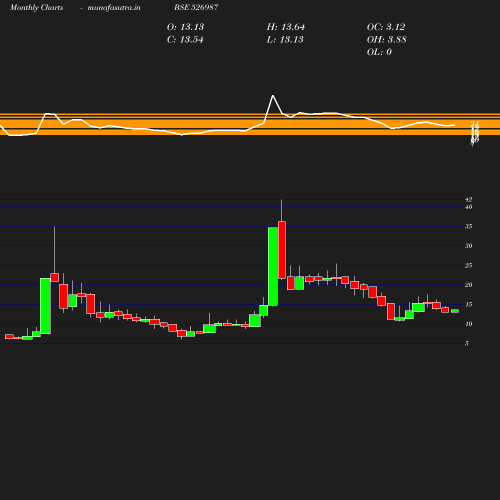Click the high value 'H: 13.64'
Image resolution: width=500 pixels, height=500 pixels.
point(286,27)
